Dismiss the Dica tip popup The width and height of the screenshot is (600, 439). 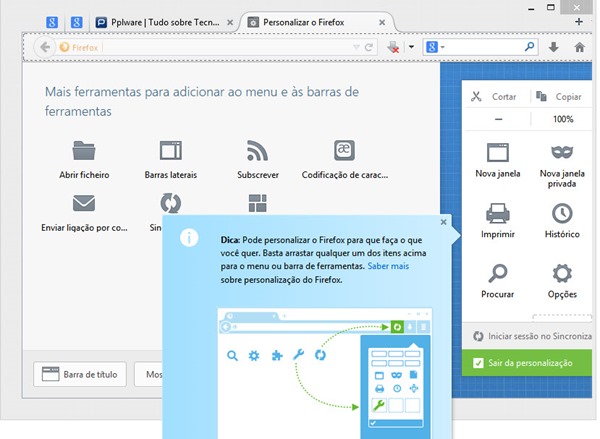point(443,222)
